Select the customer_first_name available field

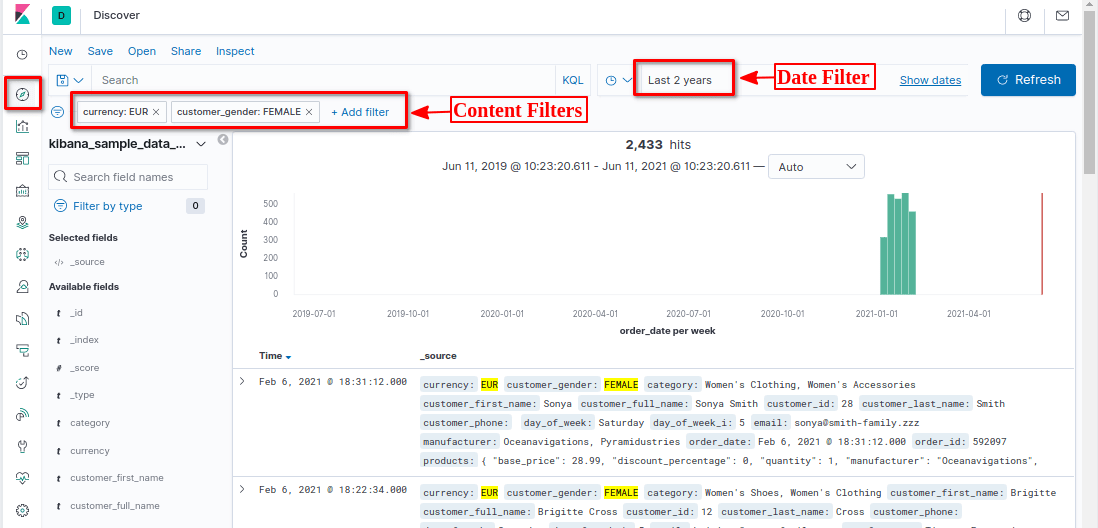tap(116, 478)
